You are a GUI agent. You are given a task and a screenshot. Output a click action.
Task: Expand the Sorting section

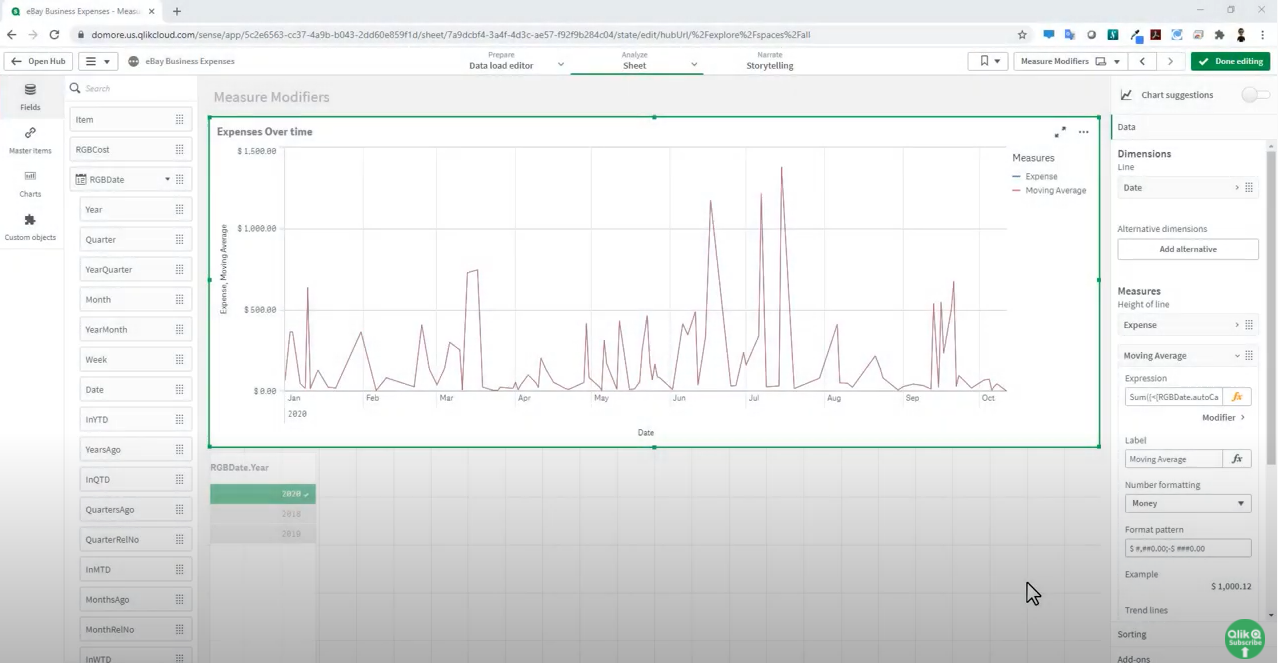click(x=1132, y=634)
